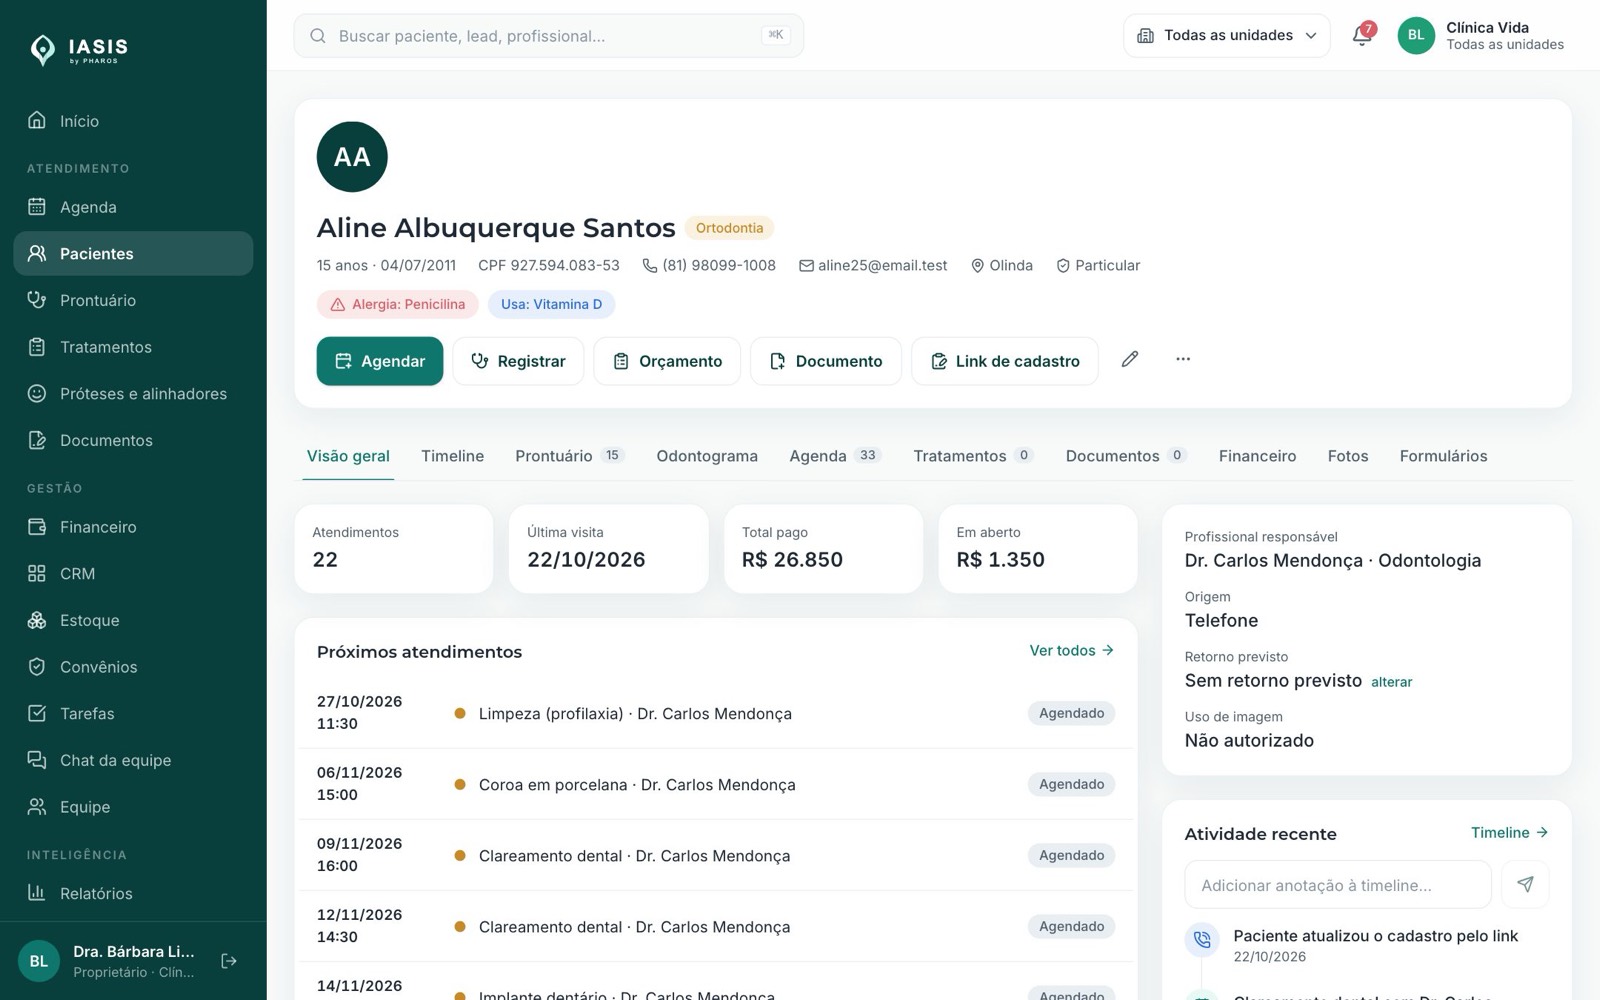The image size is (1600, 1000).
Task: Open Estoque in the sidebar
Action: [133, 620]
